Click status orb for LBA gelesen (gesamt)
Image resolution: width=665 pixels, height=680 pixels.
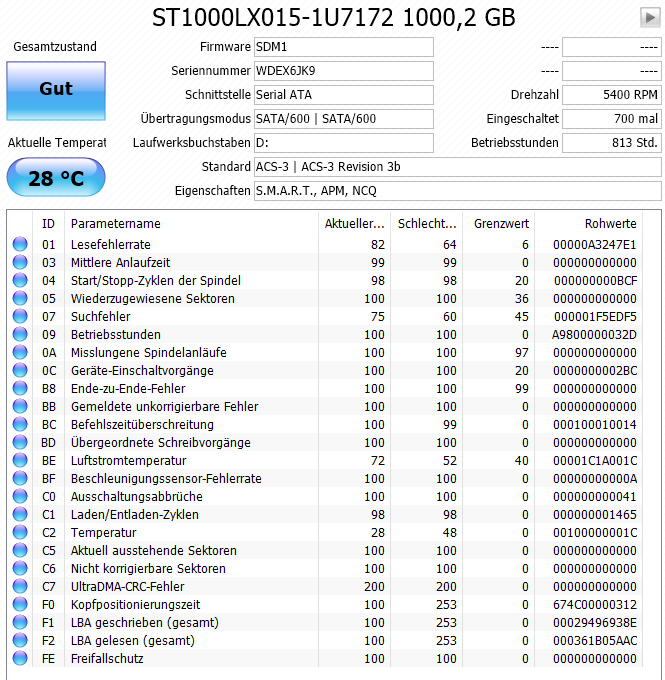click(x=20, y=640)
